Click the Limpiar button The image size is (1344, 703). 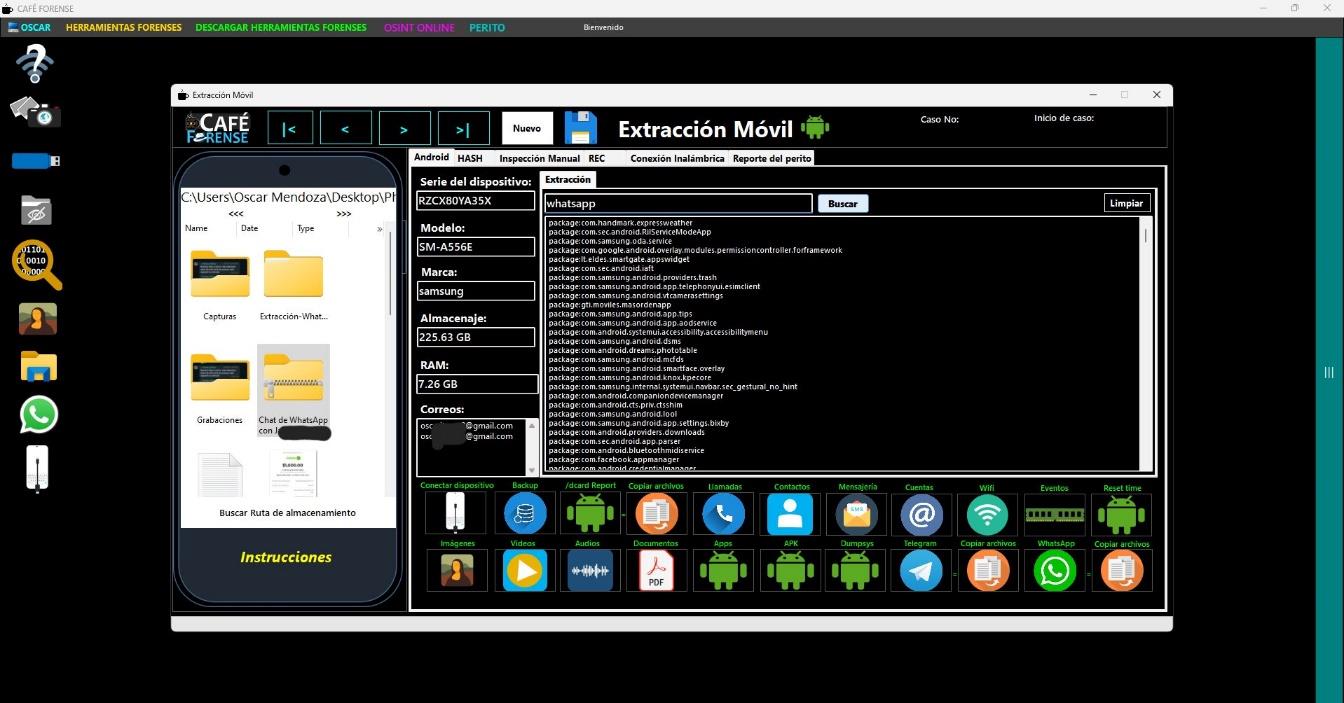coord(1126,203)
